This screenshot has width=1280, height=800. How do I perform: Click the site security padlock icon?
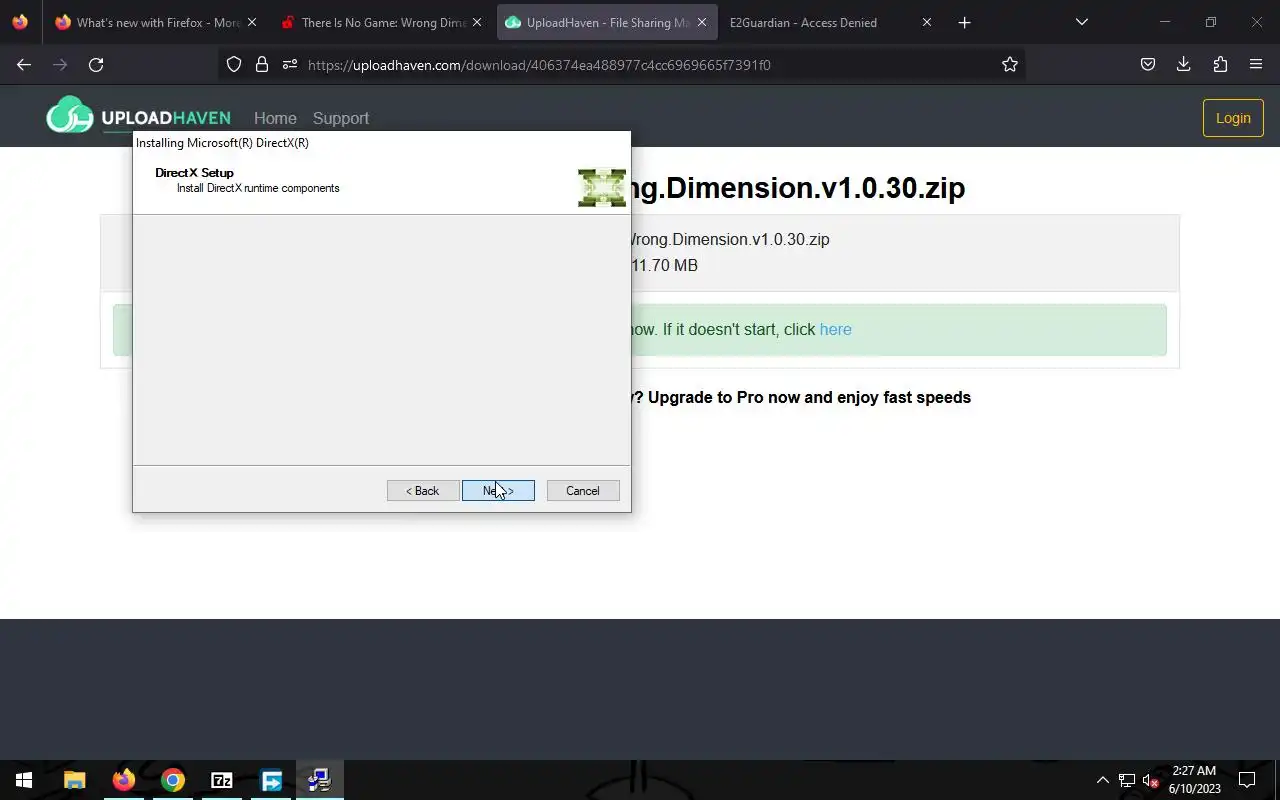(x=262, y=65)
